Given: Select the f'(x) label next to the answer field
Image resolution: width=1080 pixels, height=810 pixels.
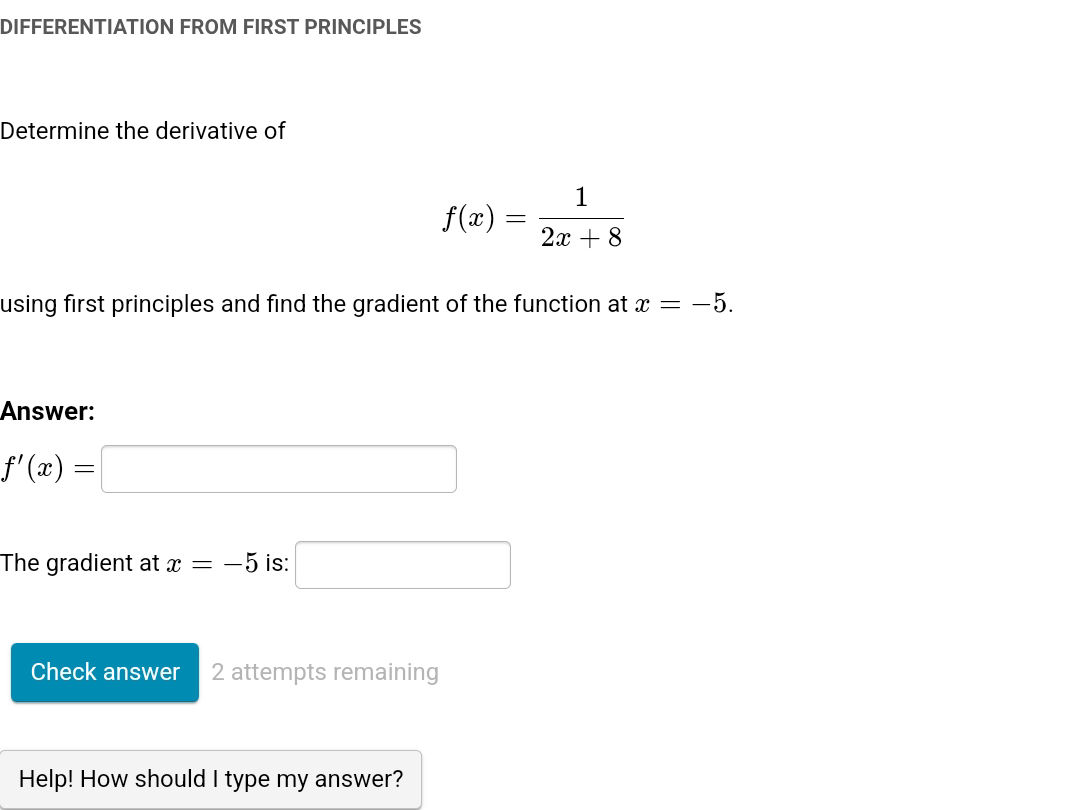Looking at the screenshot, I should [44, 464].
